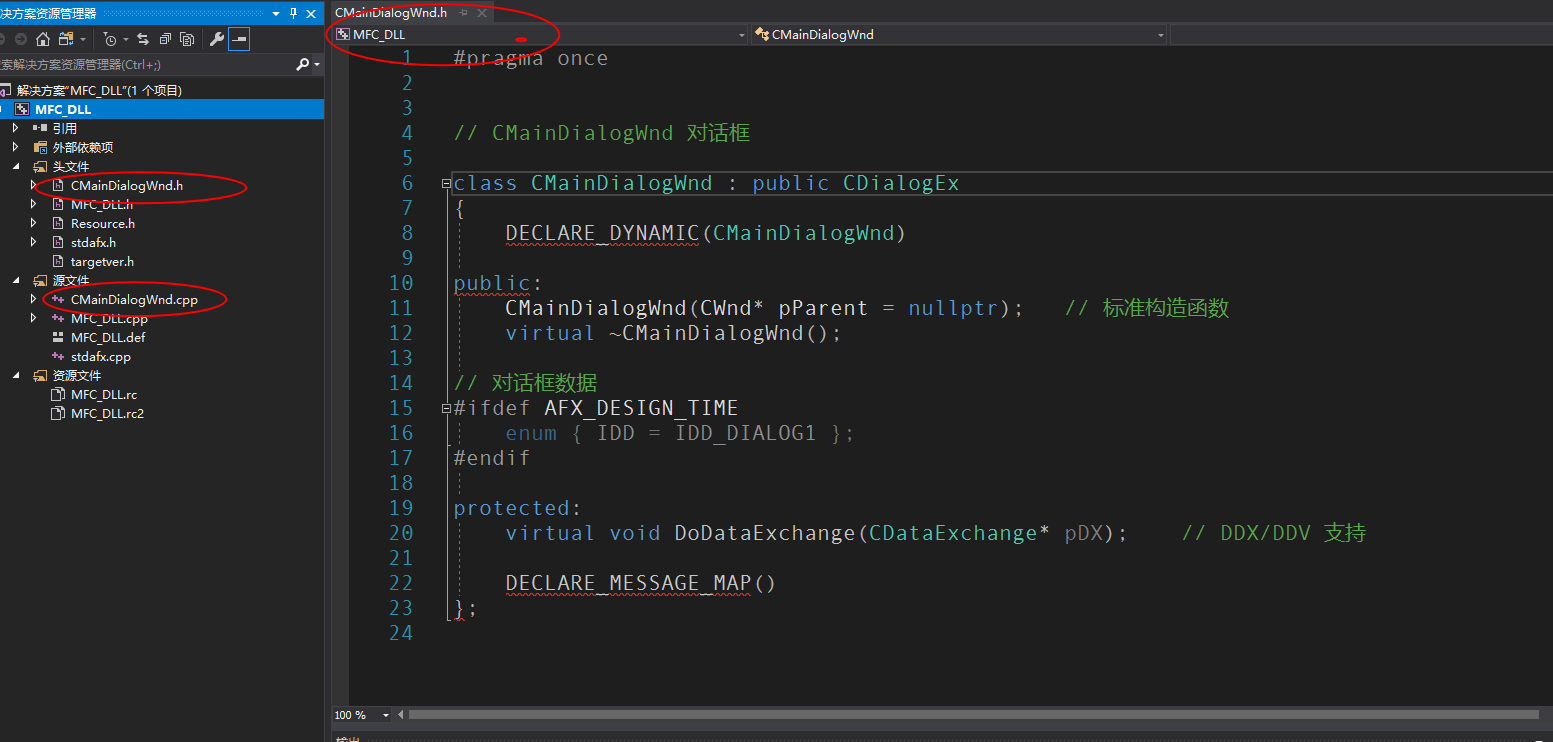Select Resource.h in header files
The height and width of the screenshot is (742, 1553).
103,223
